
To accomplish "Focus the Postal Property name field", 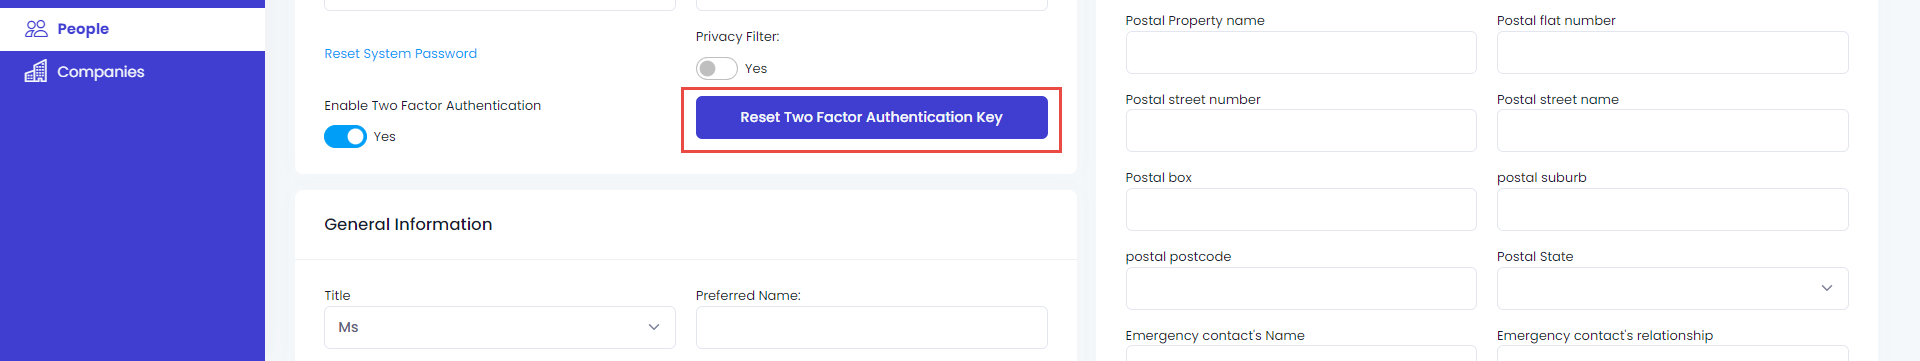I will click(1301, 52).
